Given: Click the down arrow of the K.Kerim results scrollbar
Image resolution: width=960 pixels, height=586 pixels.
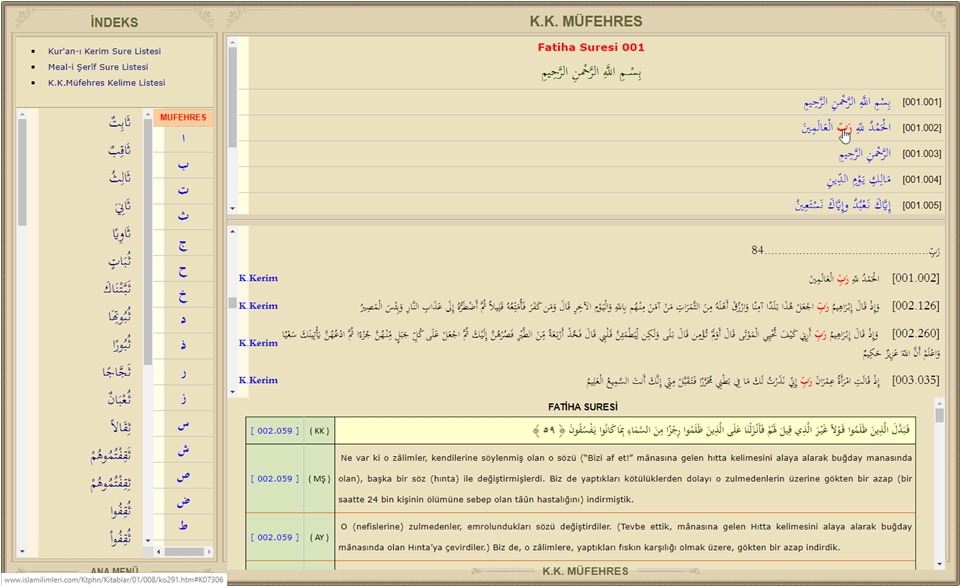Looking at the screenshot, I should point(233,392).
